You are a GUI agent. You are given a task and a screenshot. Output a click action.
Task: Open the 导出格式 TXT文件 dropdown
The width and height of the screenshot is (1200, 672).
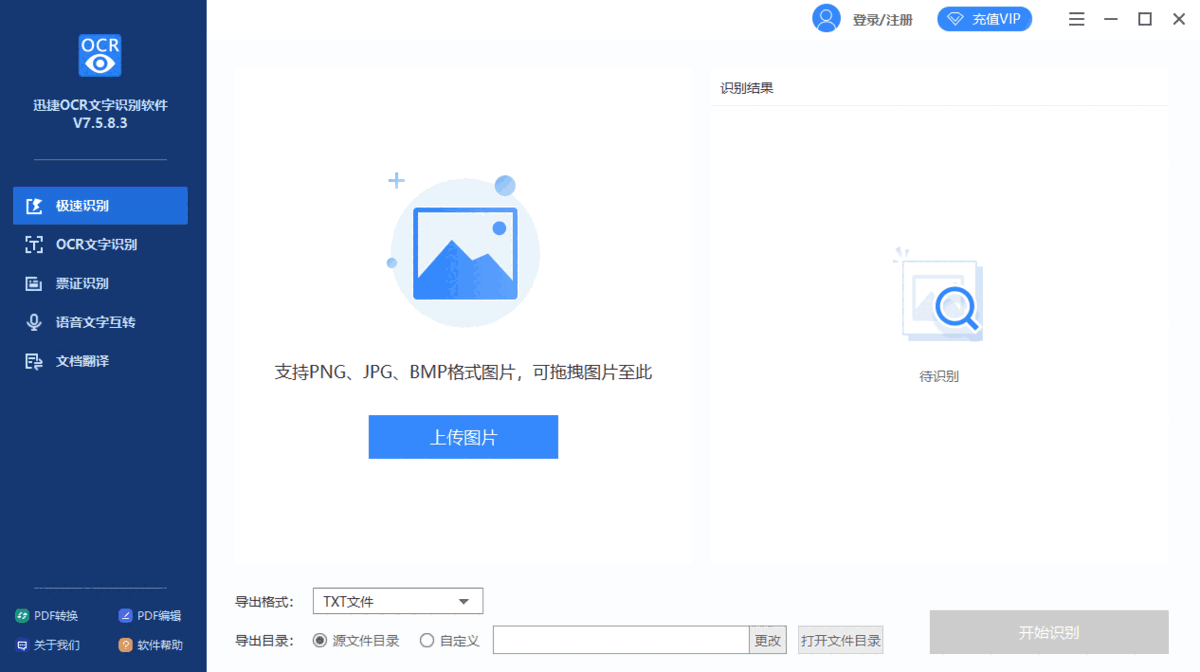click(397, 600)
